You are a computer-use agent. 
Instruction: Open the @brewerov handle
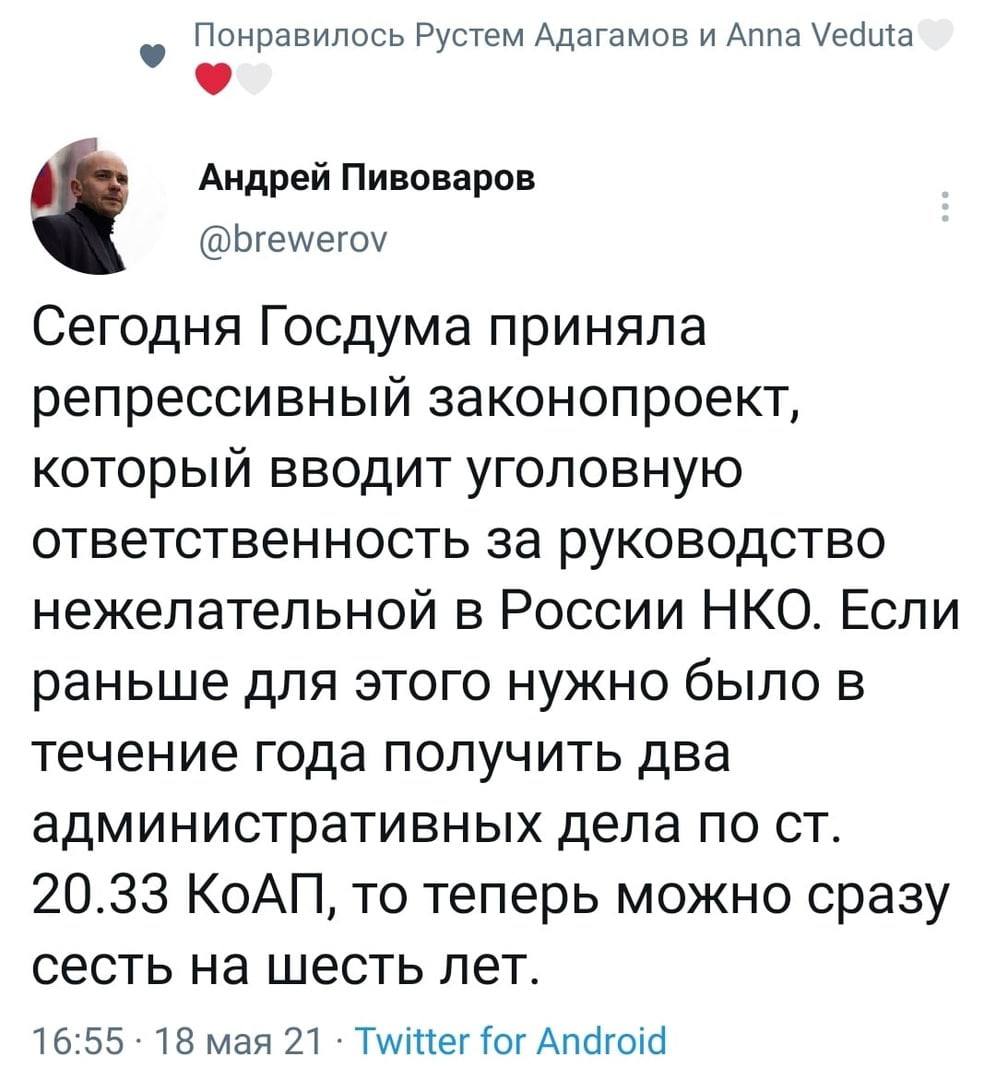(284, 241)
